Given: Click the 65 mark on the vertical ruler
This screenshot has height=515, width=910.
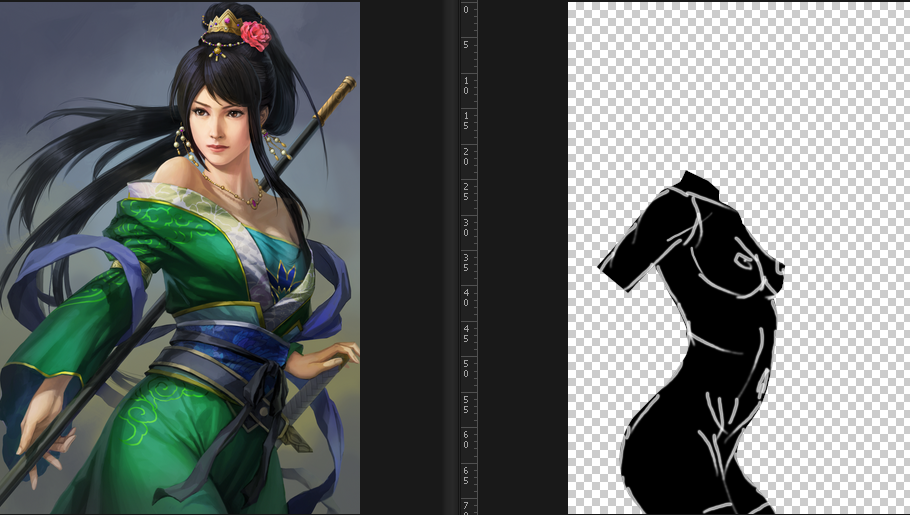Looking at the screenshot, I should click(x=466, y=475).
